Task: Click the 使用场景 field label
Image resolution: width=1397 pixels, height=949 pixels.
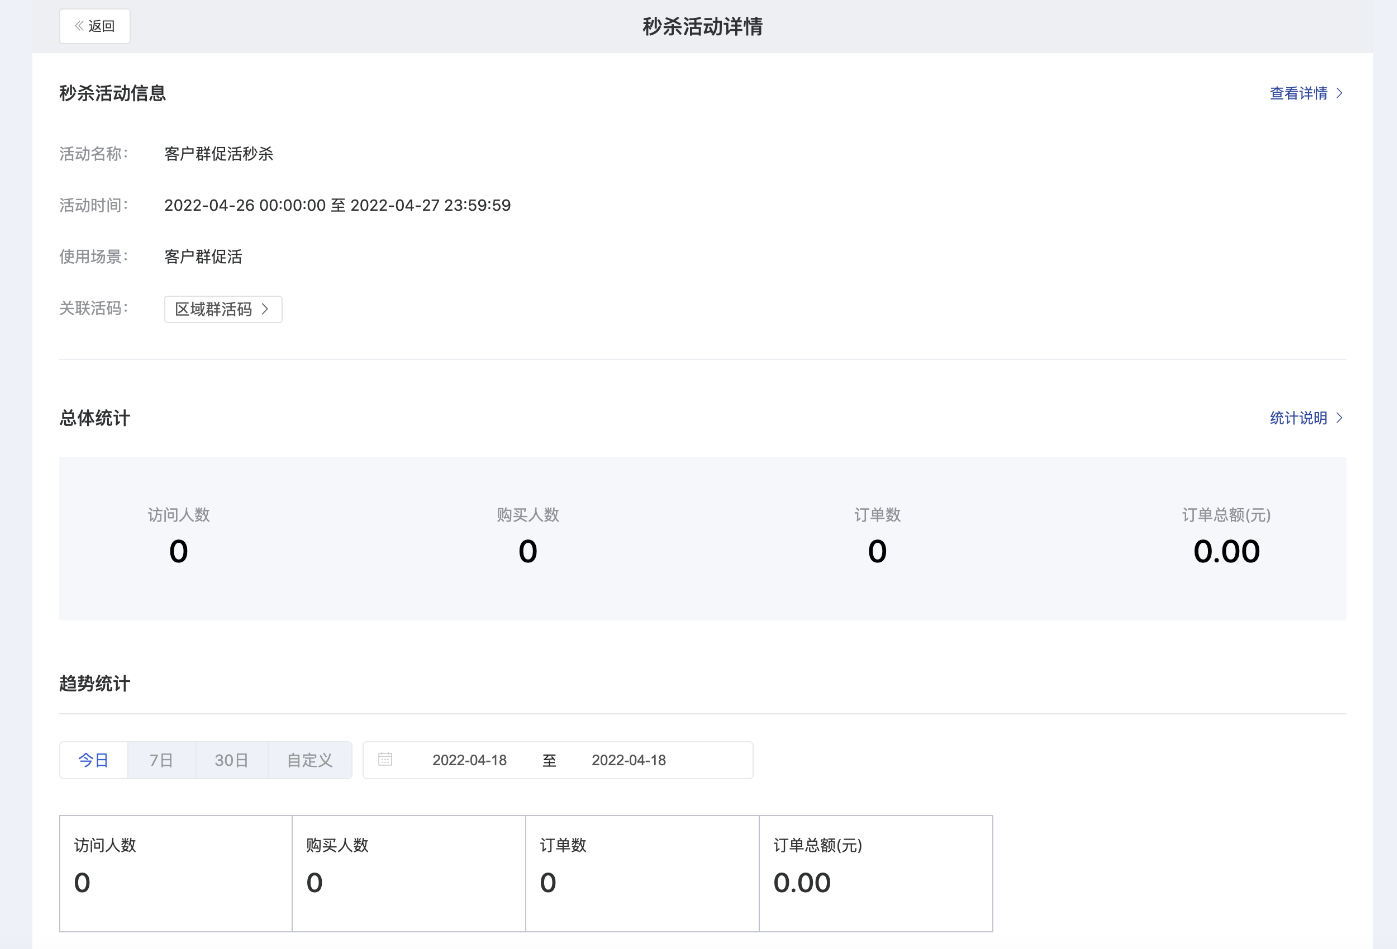Action: [x=94, y=257]
